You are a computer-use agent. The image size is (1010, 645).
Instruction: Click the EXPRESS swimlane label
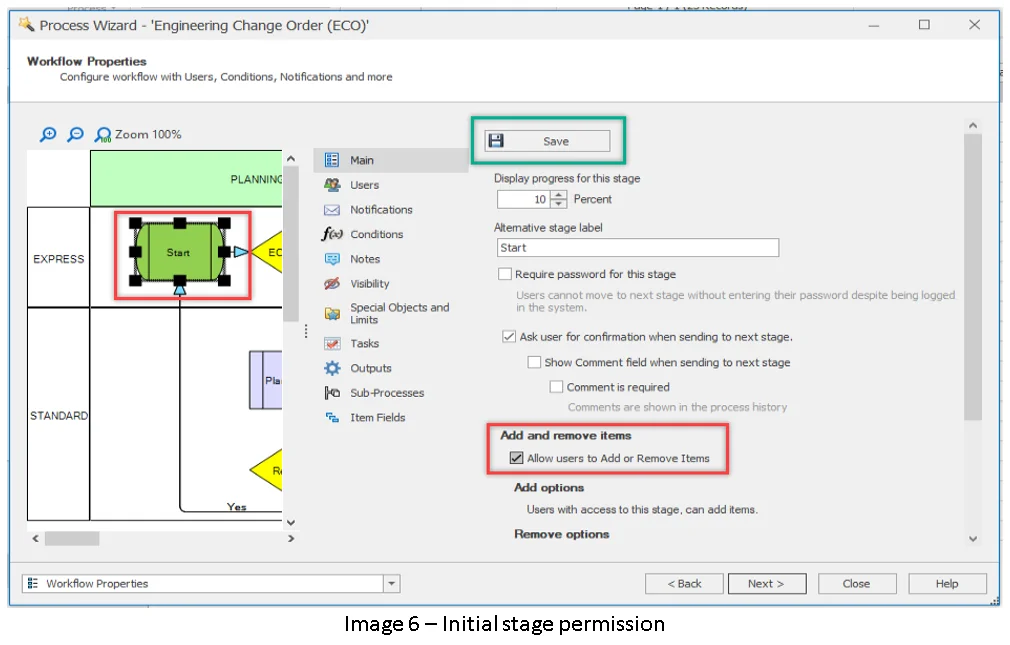[x=59, y=259]
